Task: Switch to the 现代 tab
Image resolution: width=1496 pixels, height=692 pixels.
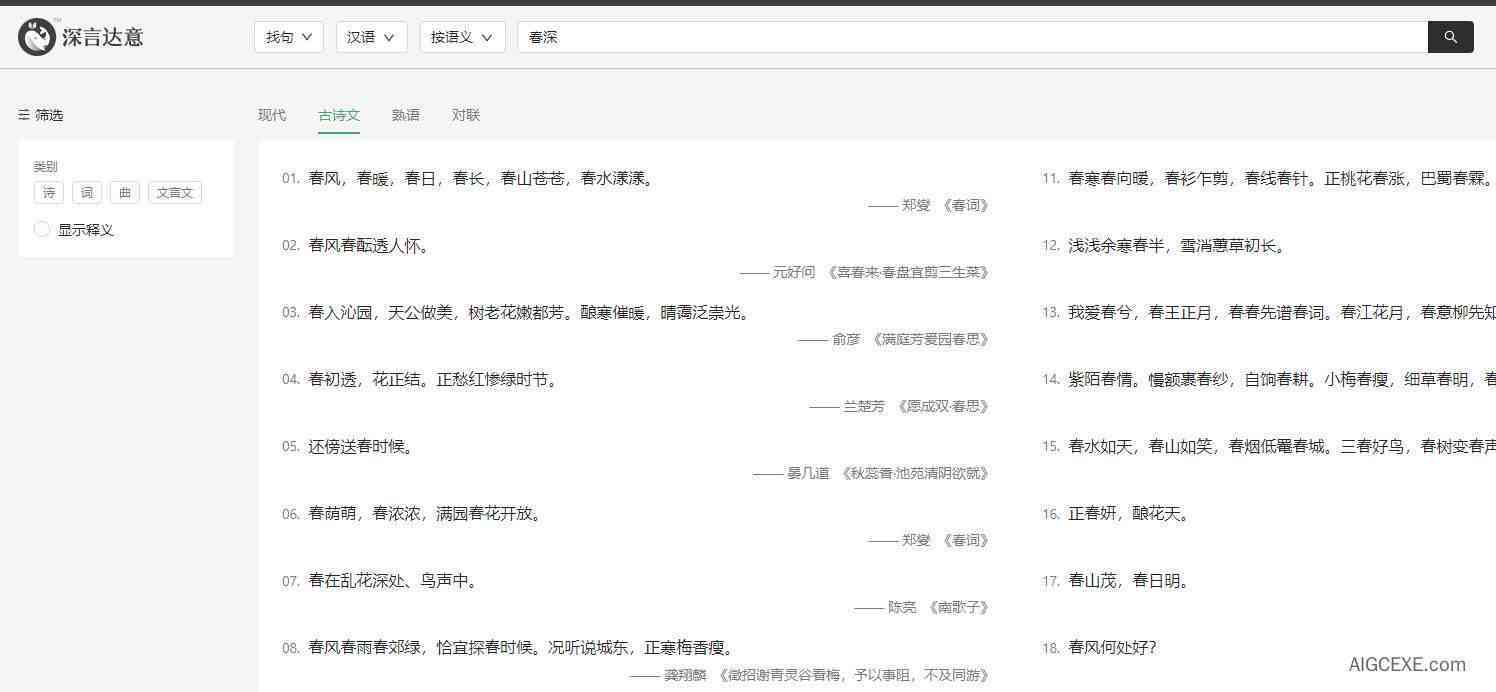Action: point(272,115)
